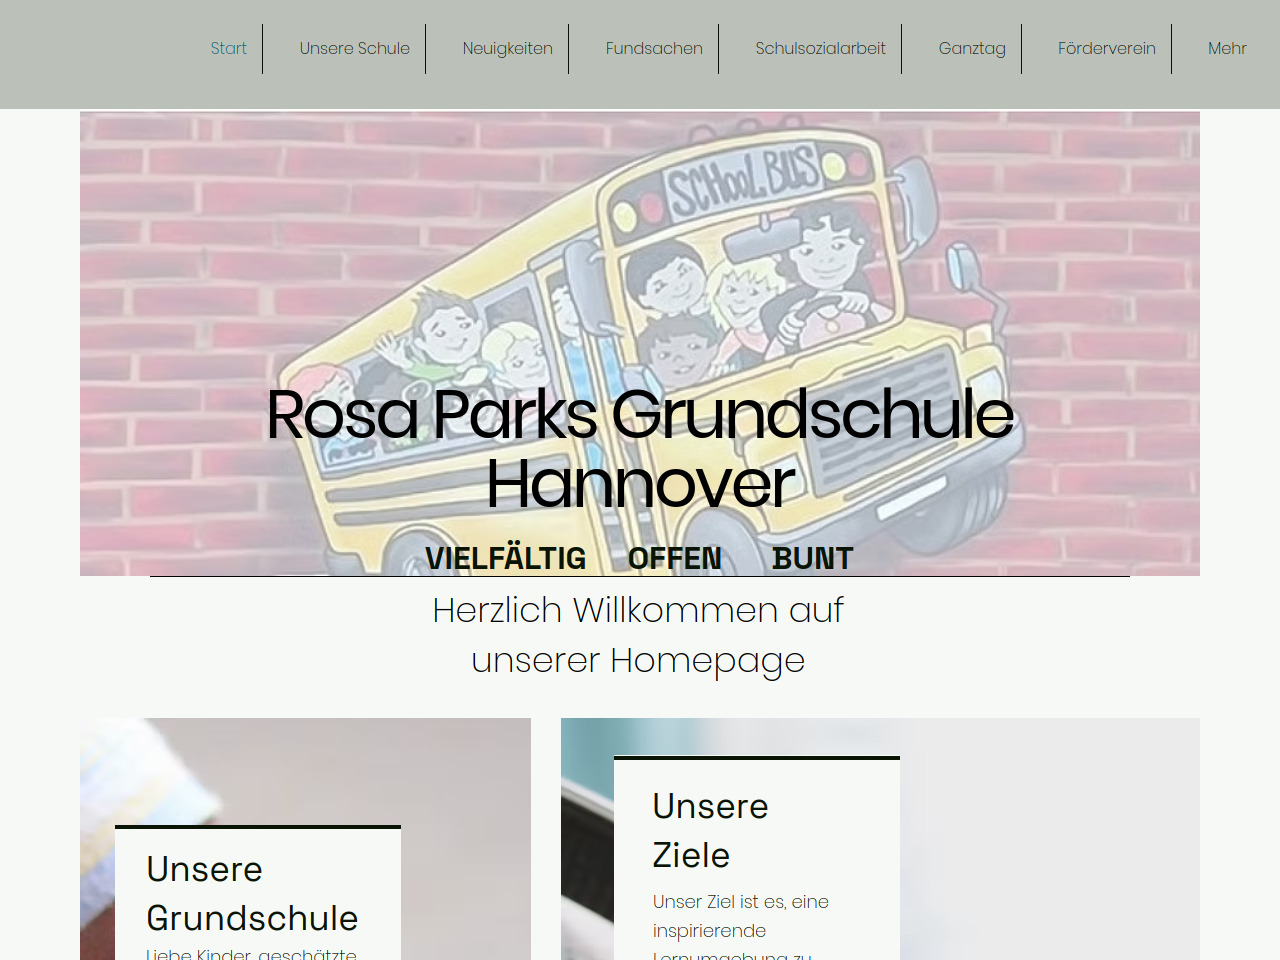Expand the Mehr menu
1280x960 pixels.
(1227, 48)
